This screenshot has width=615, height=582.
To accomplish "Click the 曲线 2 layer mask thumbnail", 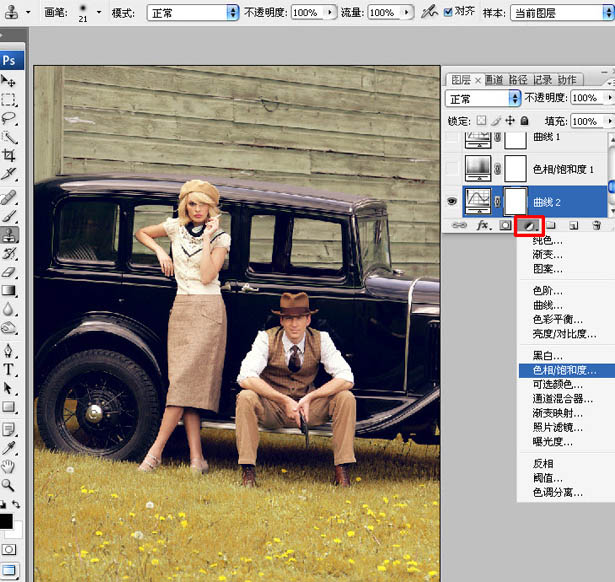I will click(515, 202).
